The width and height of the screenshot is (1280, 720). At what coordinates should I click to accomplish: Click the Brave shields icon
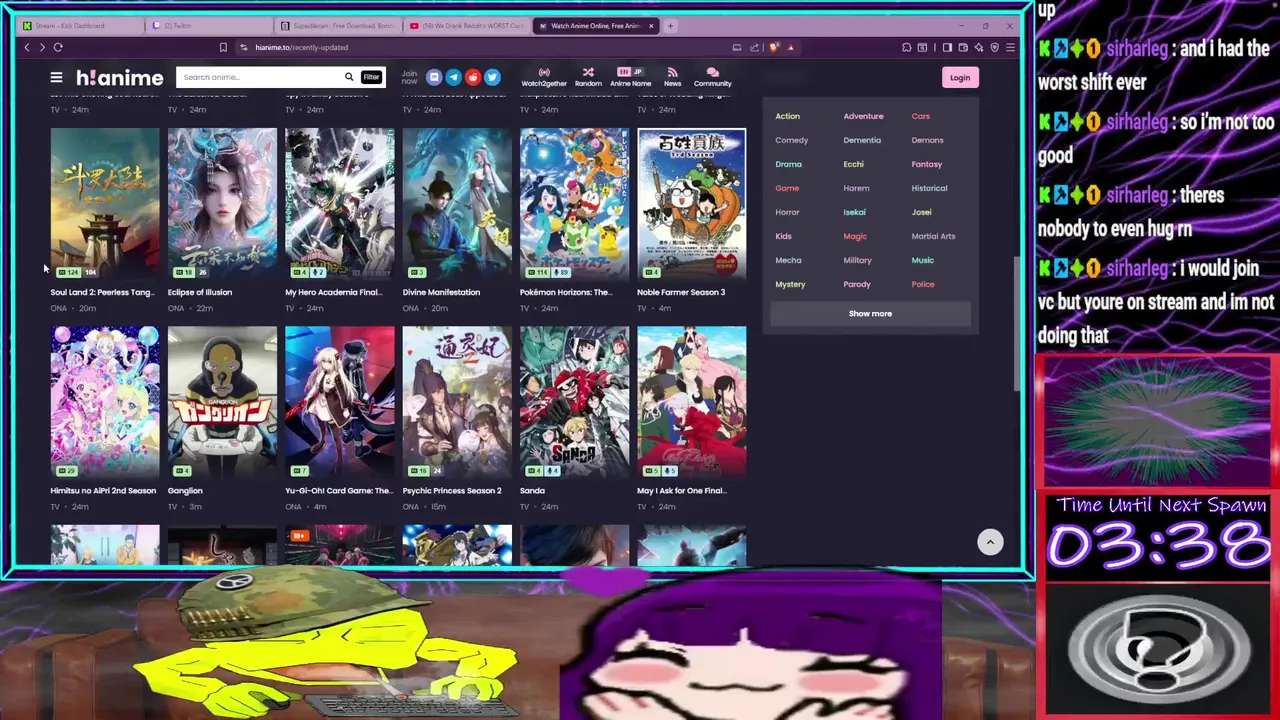click(773, 47)
